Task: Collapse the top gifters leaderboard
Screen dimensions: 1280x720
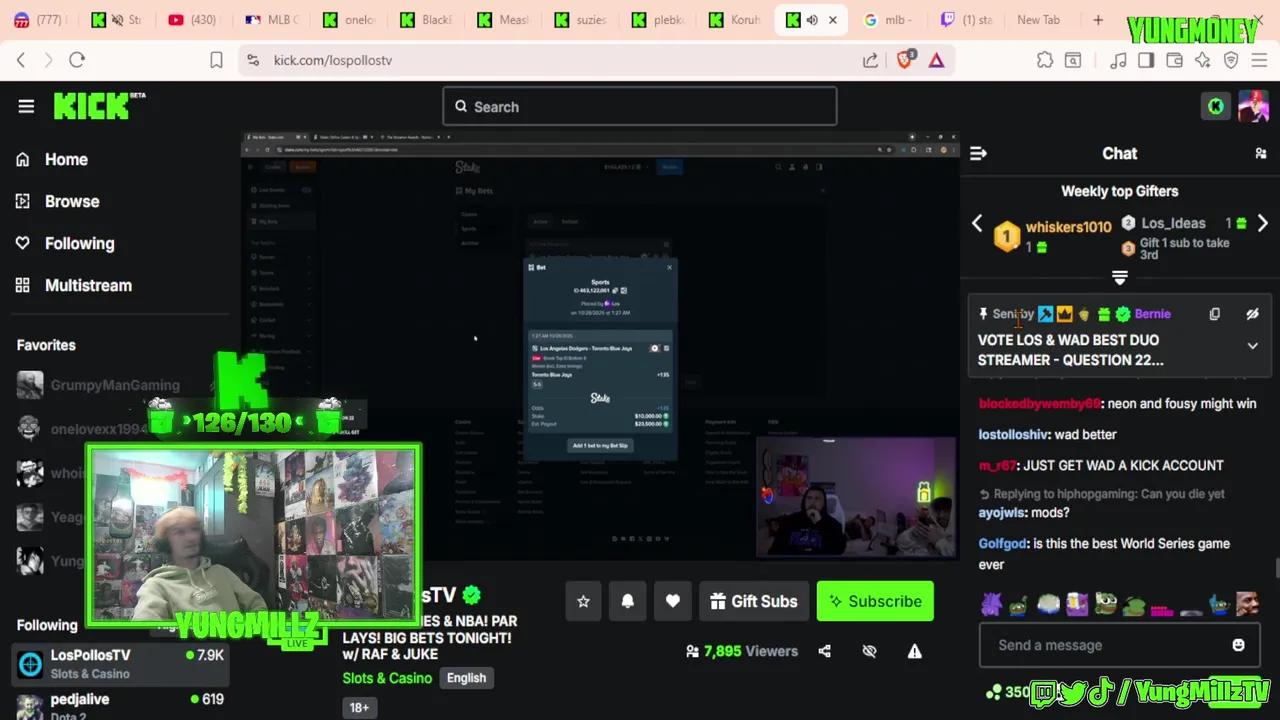Action: click(1120, 278)
